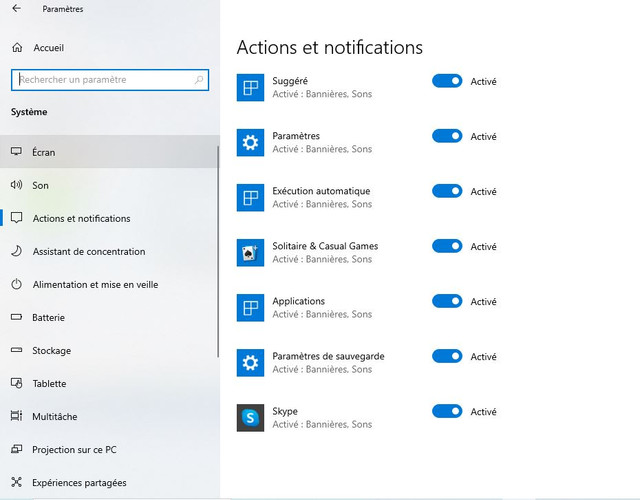640x500 pixels.
Task: Disable Applications notifications toggle
Action: click(447, 301)
